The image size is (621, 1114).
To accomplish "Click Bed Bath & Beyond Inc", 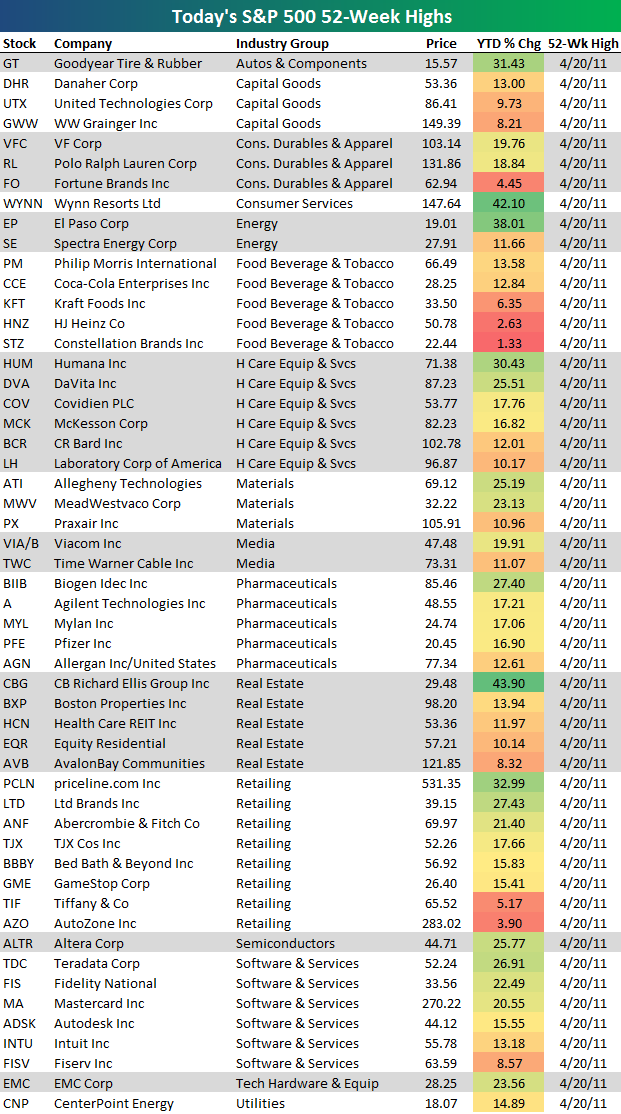I will point(124,862).
